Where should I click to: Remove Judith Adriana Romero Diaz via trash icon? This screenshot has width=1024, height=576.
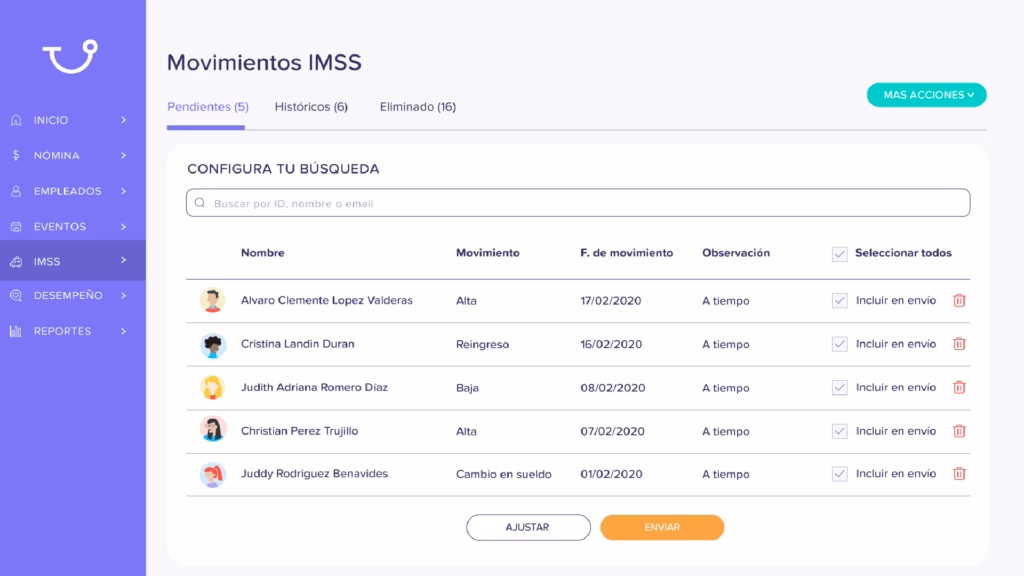pyautogui.click(x=959, y=387)
